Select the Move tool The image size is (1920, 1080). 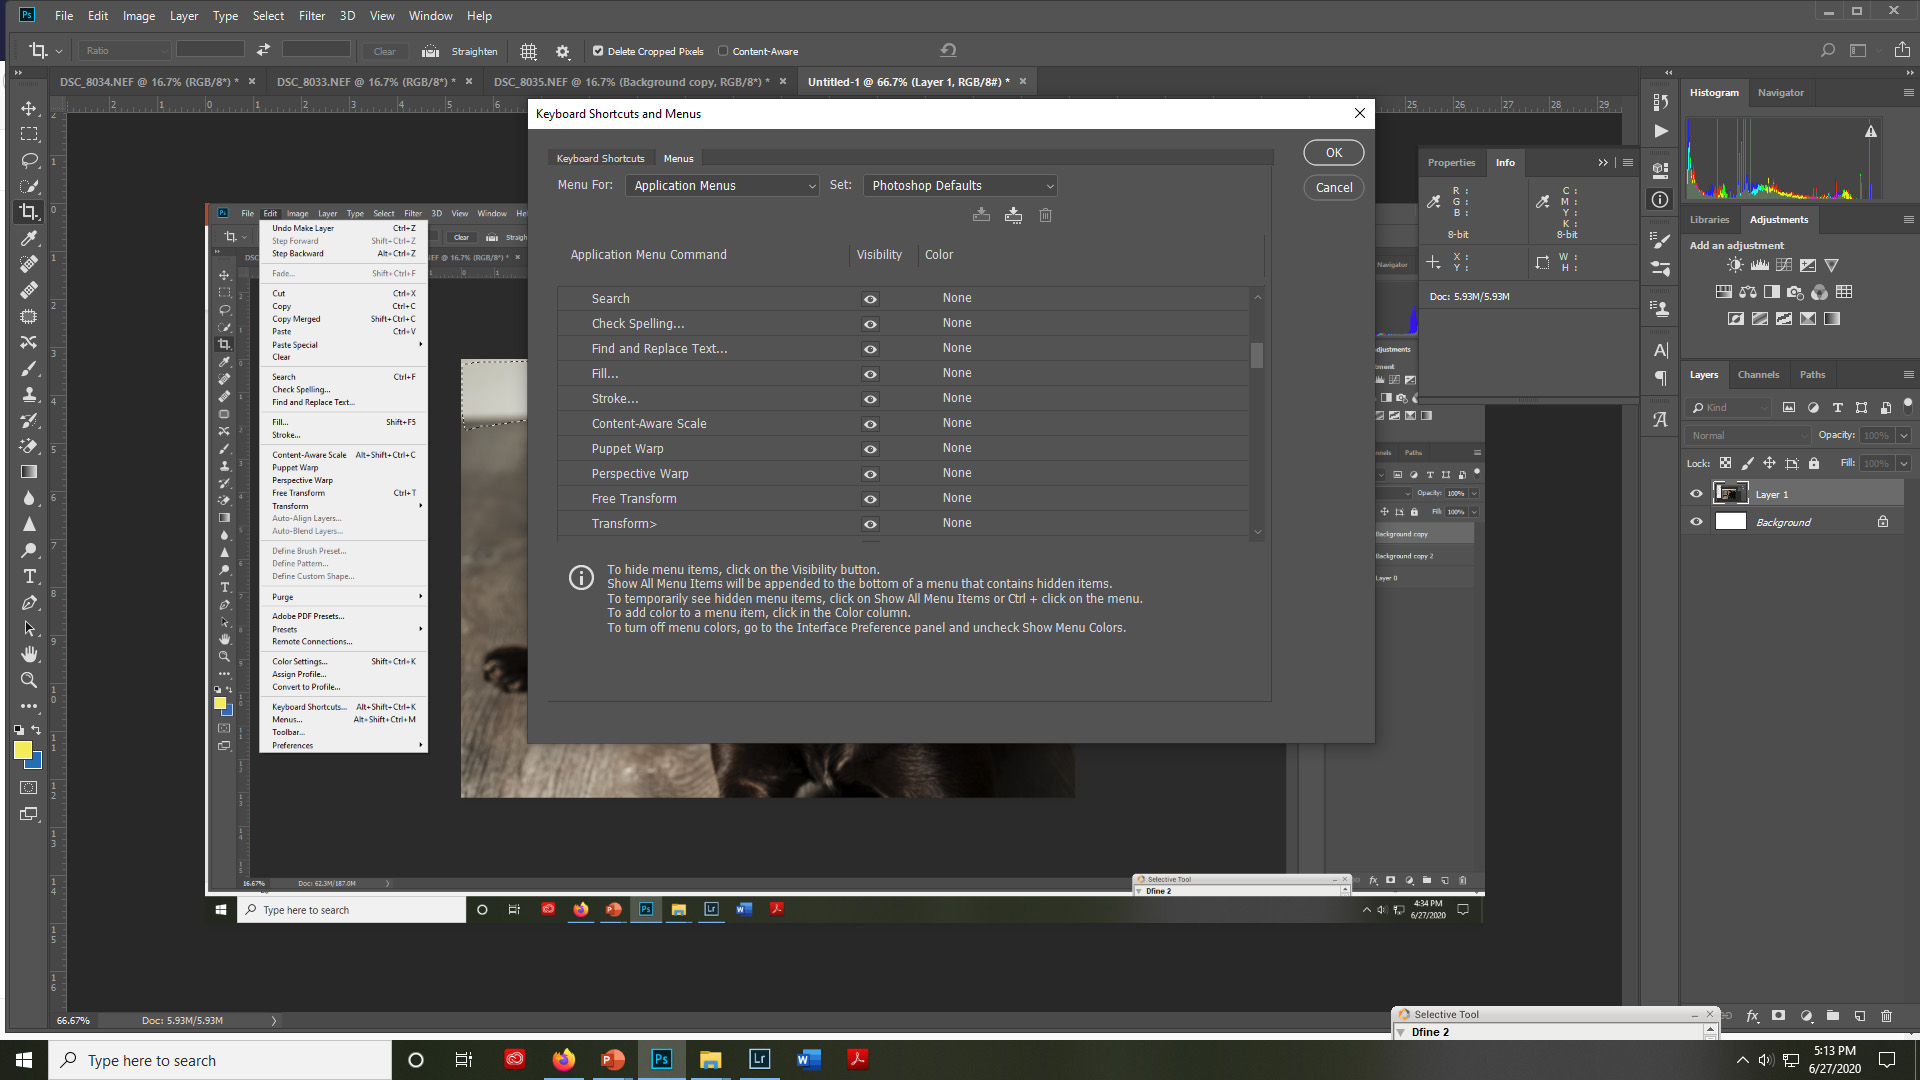tap(29, 108)
